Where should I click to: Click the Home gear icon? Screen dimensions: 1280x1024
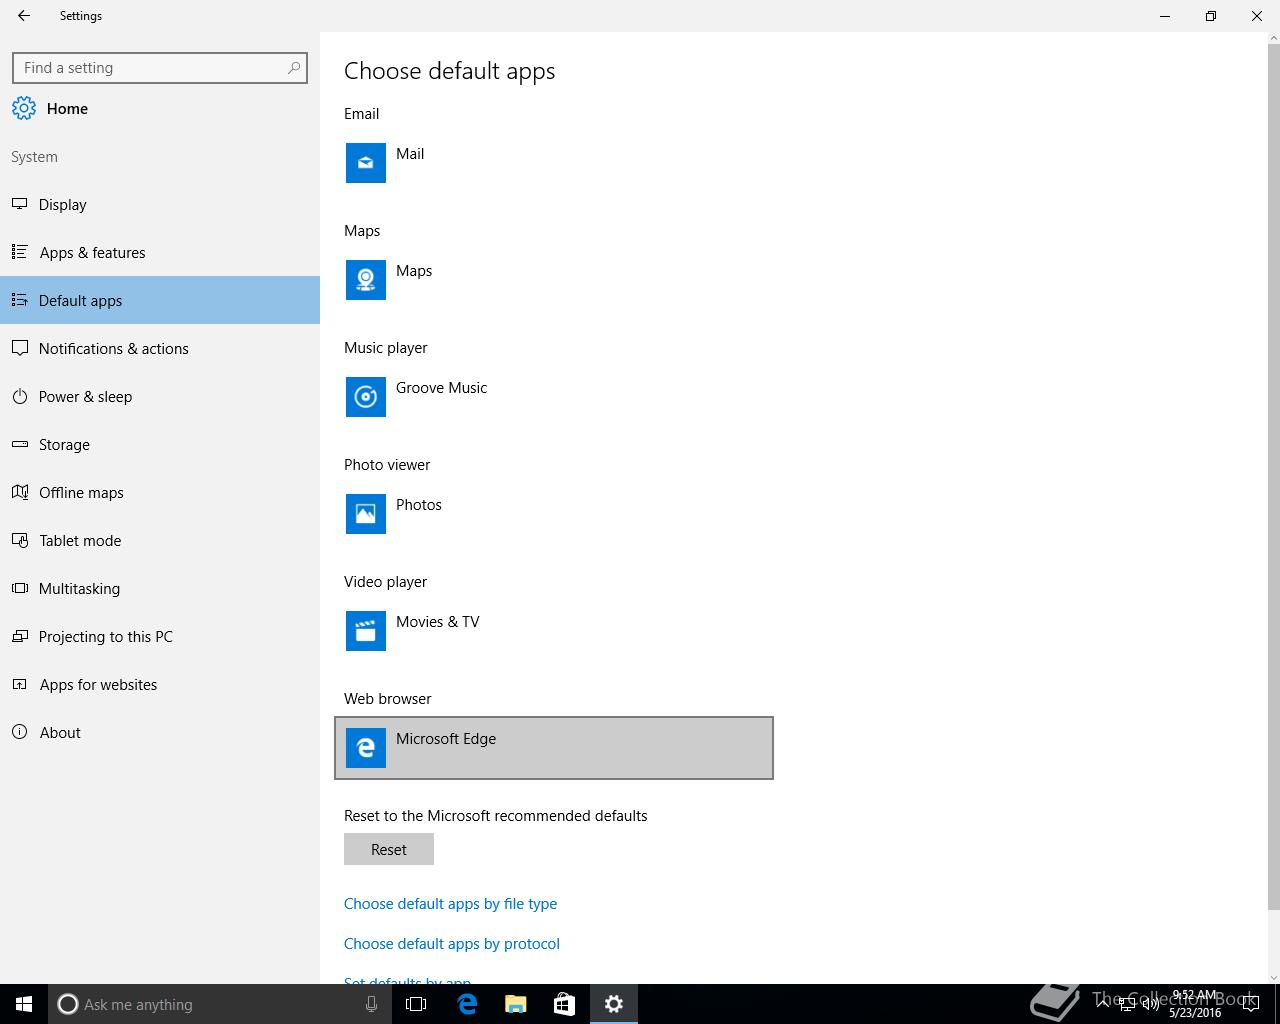tap(24, 108)
